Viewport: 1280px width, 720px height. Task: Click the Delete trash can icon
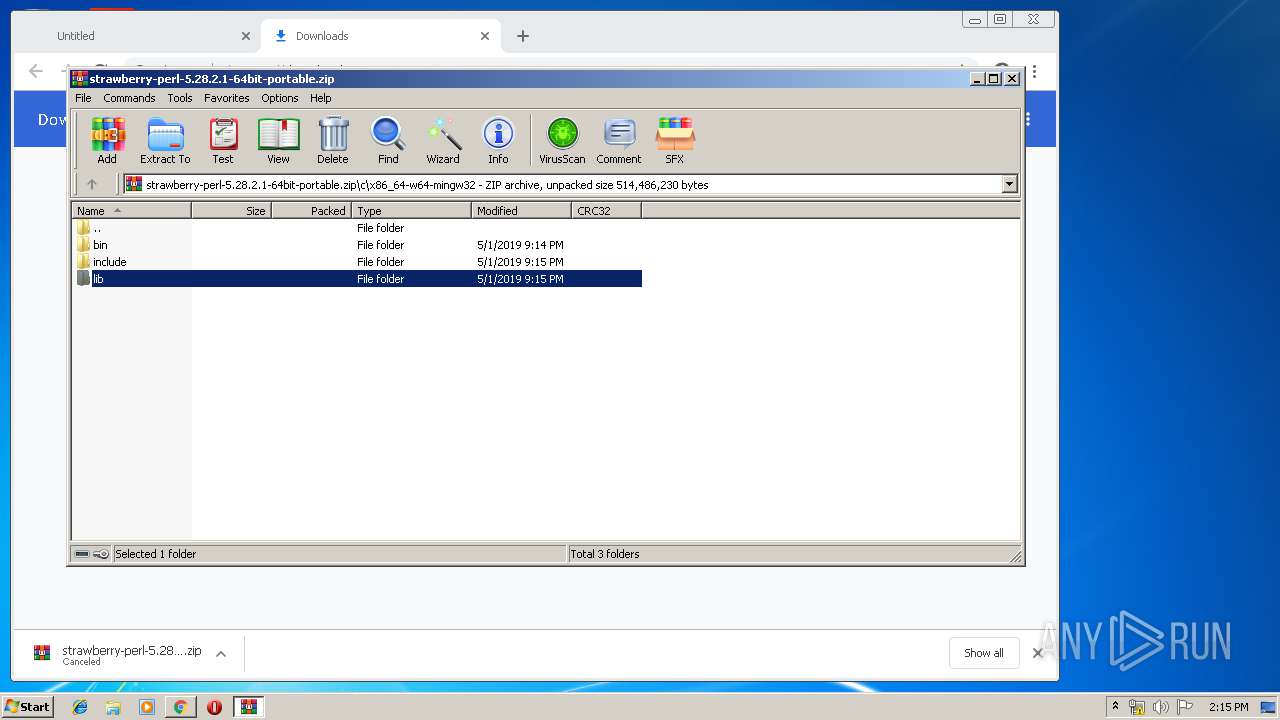pos(333,140)
